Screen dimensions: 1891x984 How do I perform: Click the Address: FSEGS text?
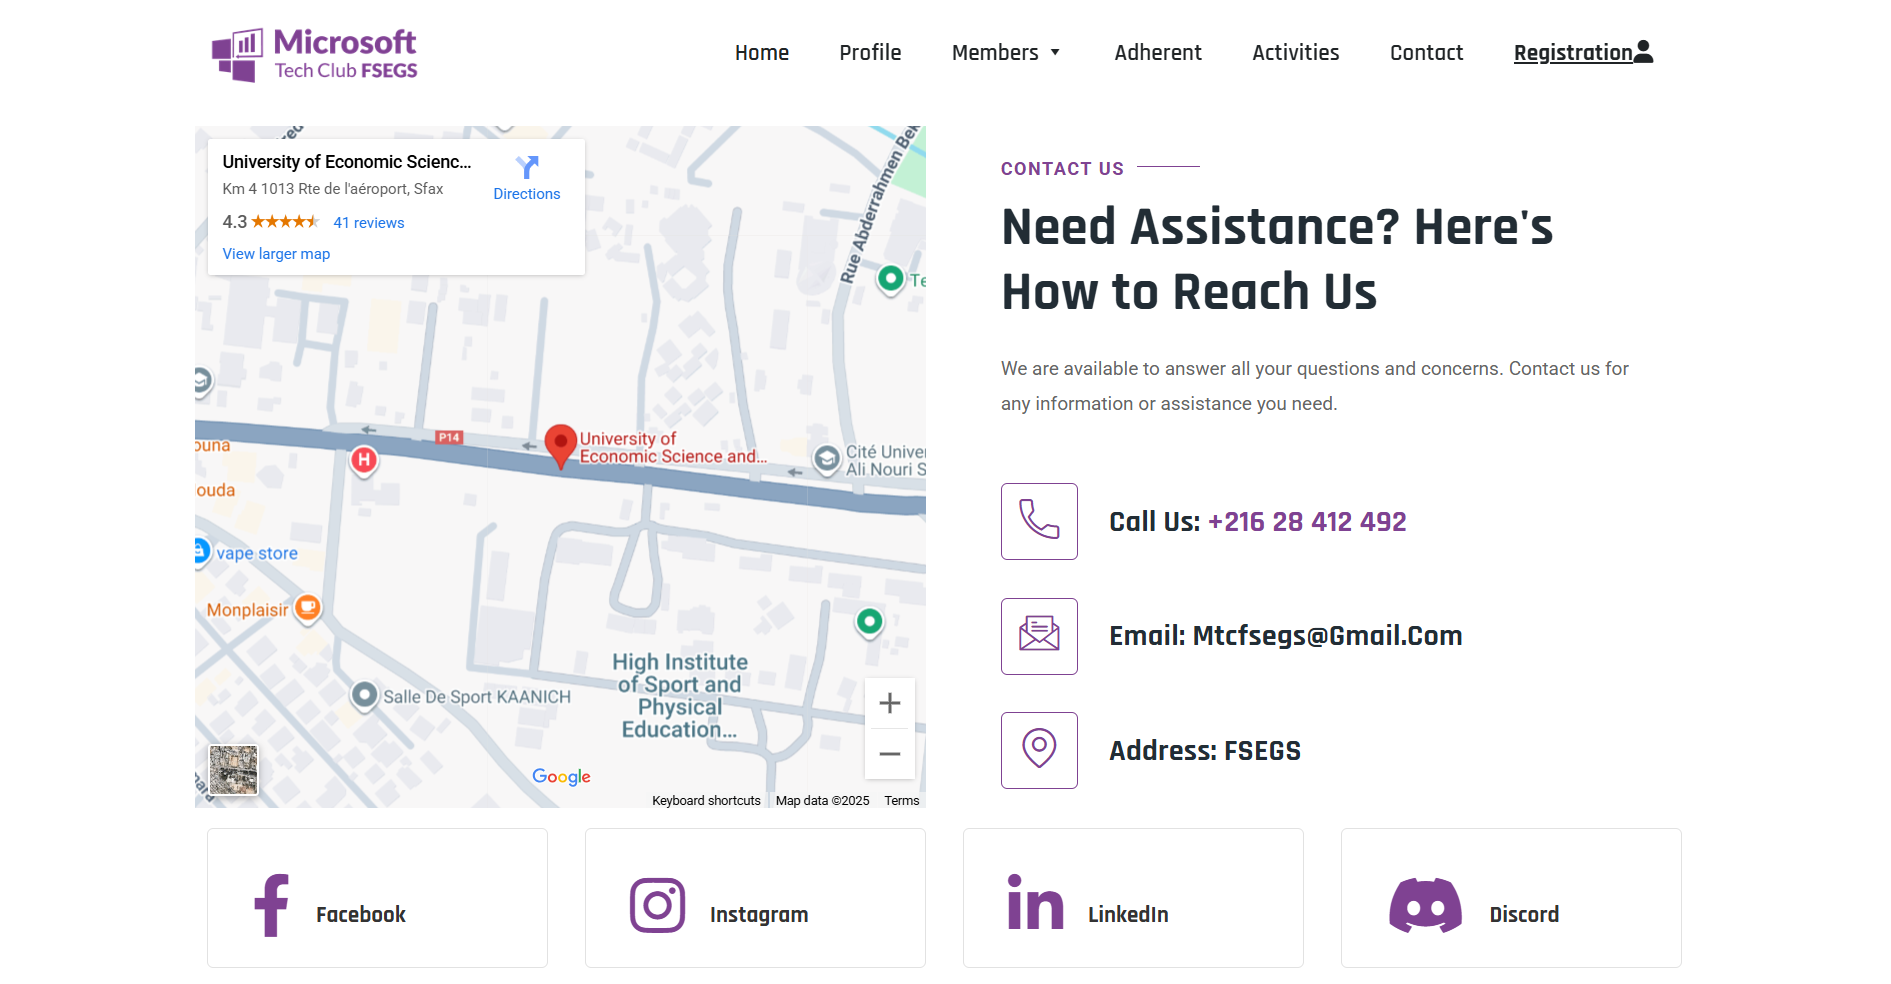[1205, 751]
